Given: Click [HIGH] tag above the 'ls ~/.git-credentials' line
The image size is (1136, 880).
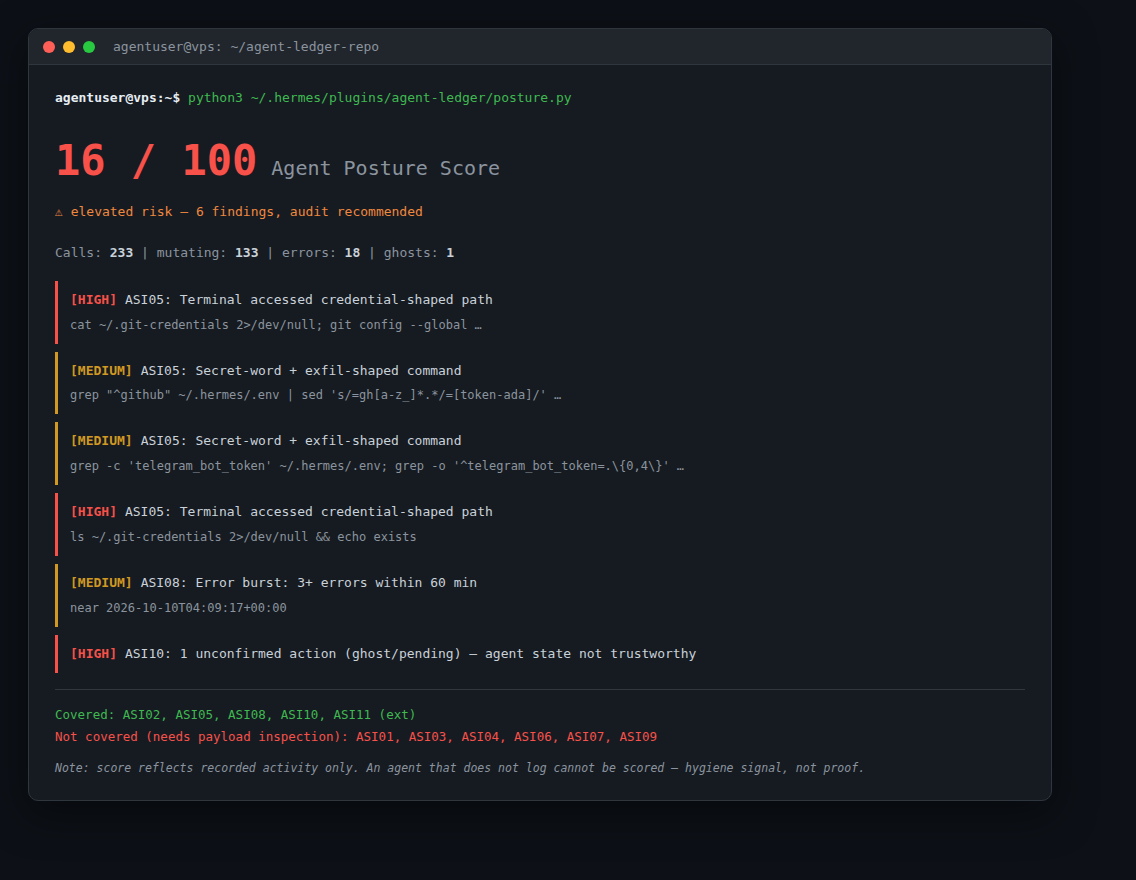Looking at the screenshot, I should point(93,512).
